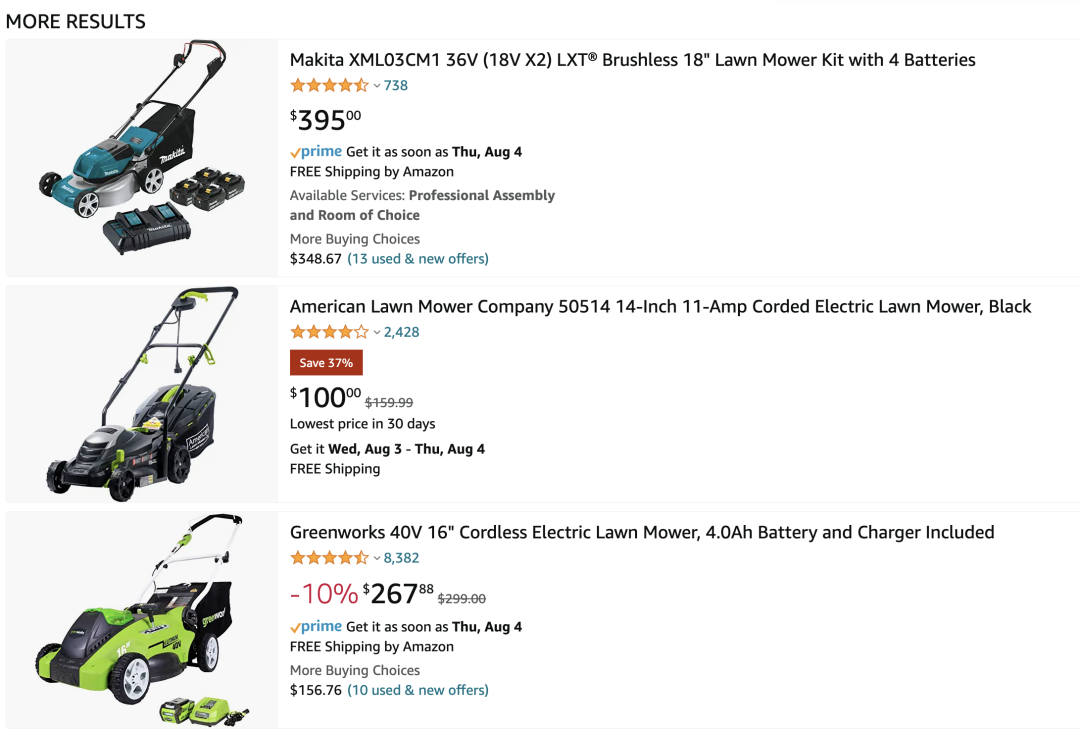Screen dimensions: 1080x733
Task: View the 8,382 Greenworks reviews
Action: click(402, 558)
